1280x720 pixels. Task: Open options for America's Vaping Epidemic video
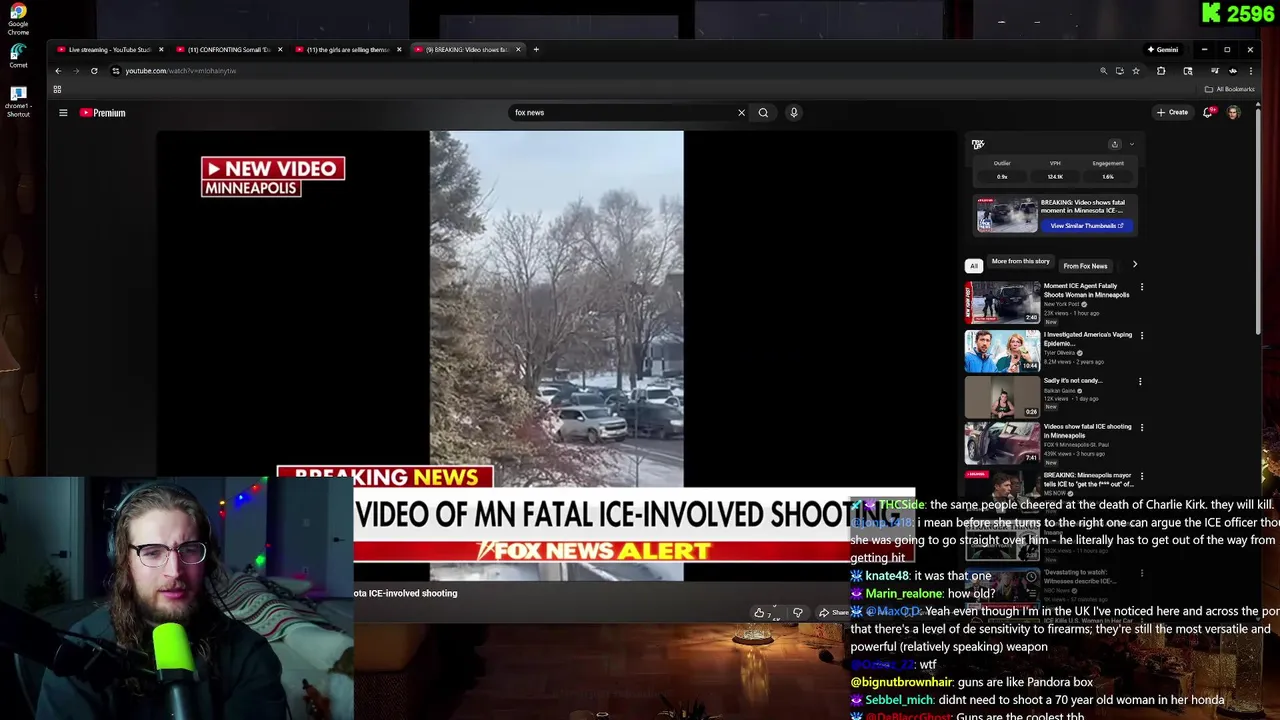pos(1142,336)
